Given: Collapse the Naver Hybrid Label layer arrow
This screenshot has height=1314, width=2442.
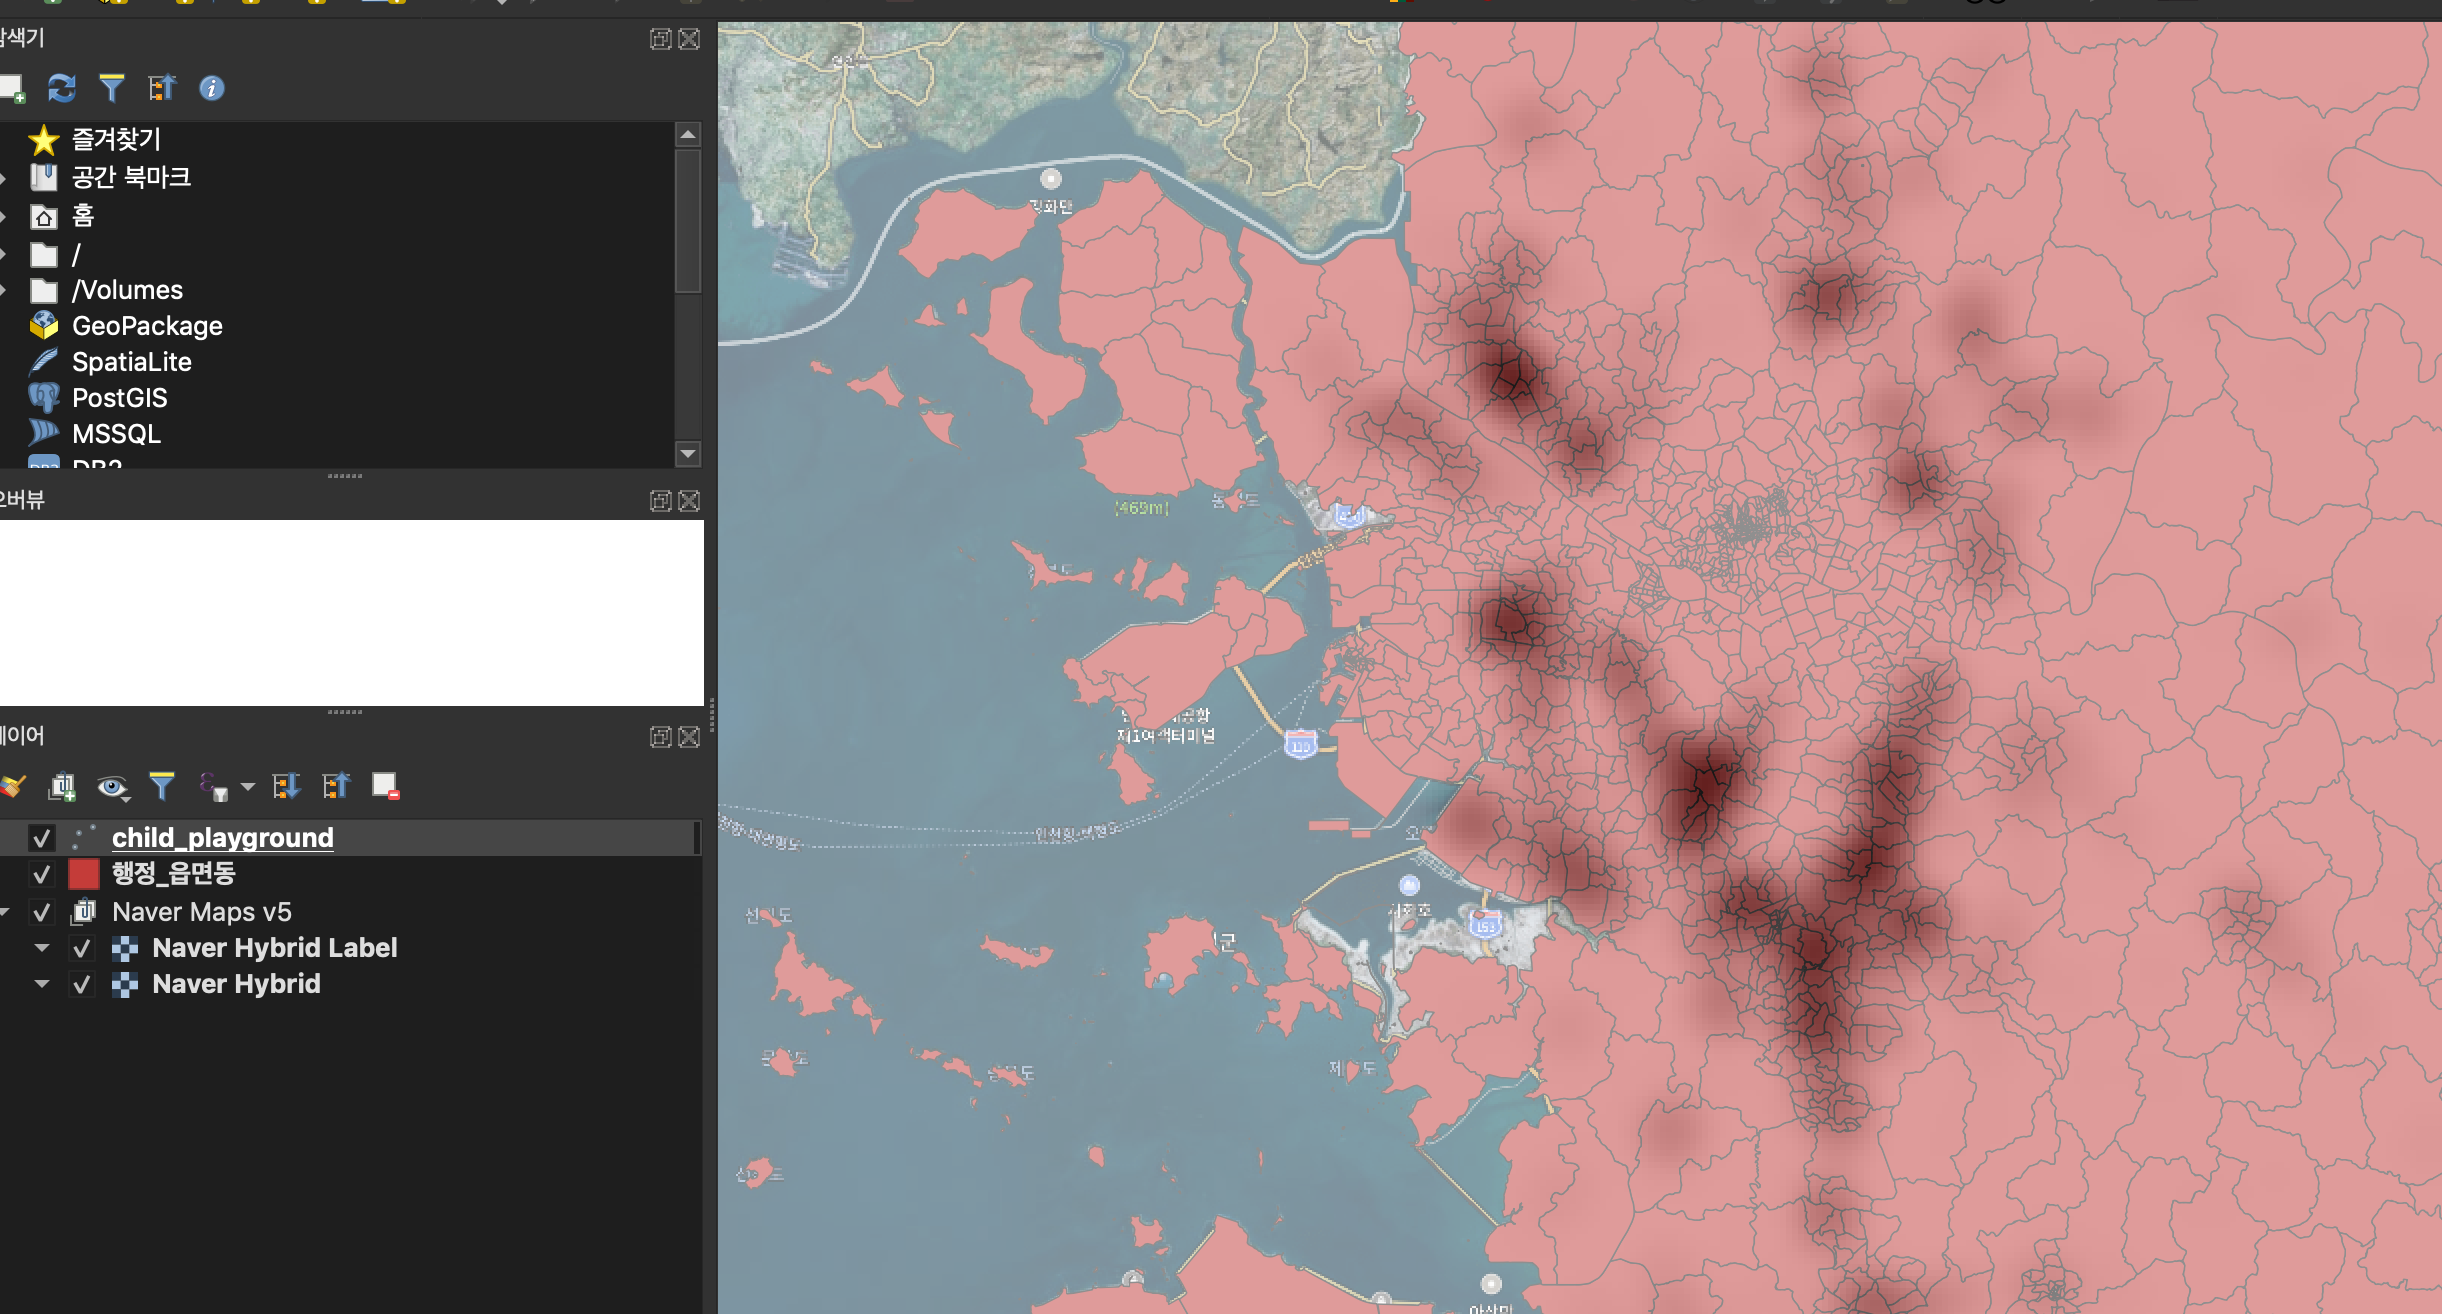Looking at the screenshot, I should click(42, 948).
